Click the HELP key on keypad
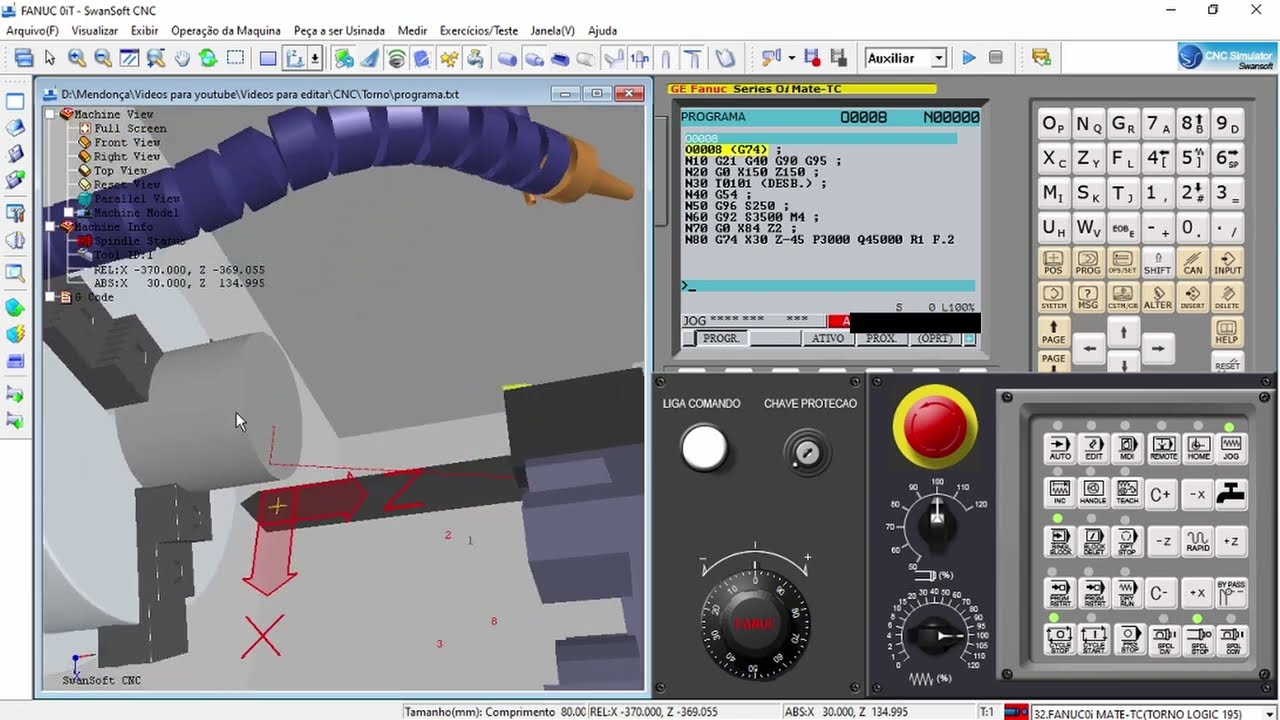Viewport: 1280px width, 720px height. point(1227,333)
